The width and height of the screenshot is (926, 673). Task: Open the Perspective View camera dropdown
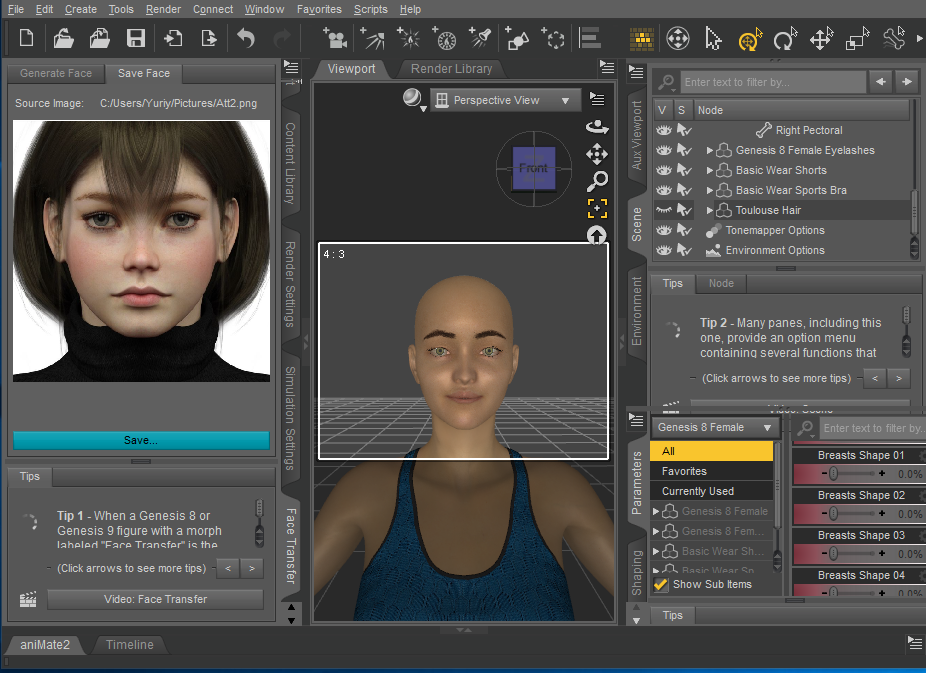(x=506, y=100)
